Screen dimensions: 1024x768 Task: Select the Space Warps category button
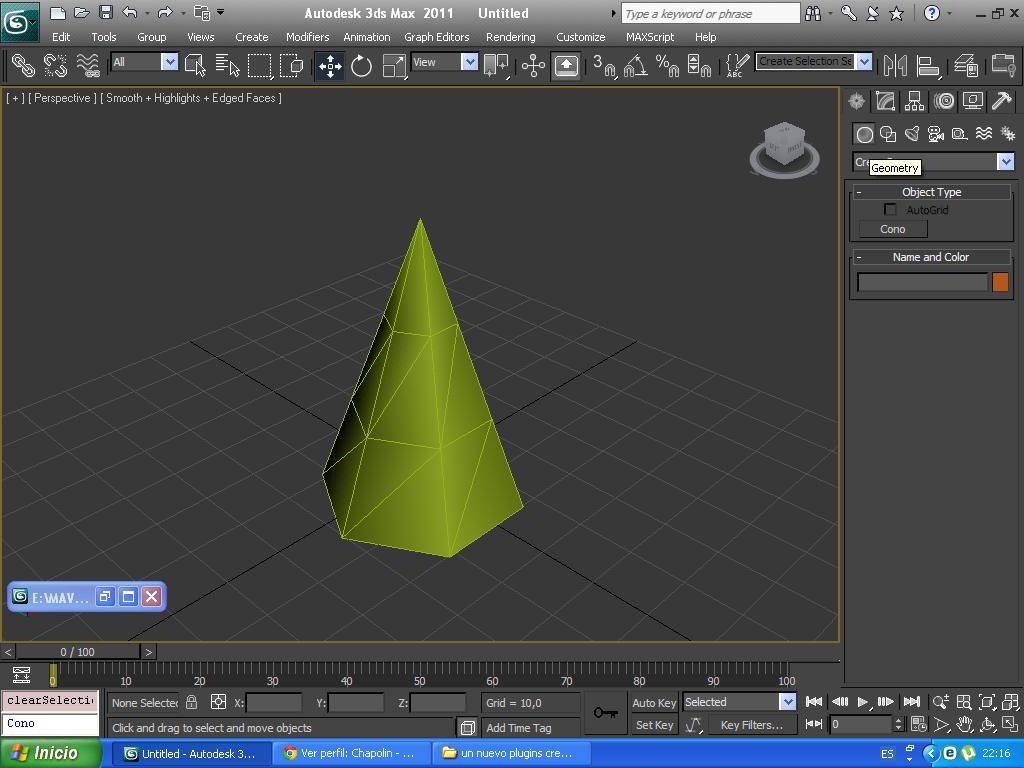coord(984,135)
